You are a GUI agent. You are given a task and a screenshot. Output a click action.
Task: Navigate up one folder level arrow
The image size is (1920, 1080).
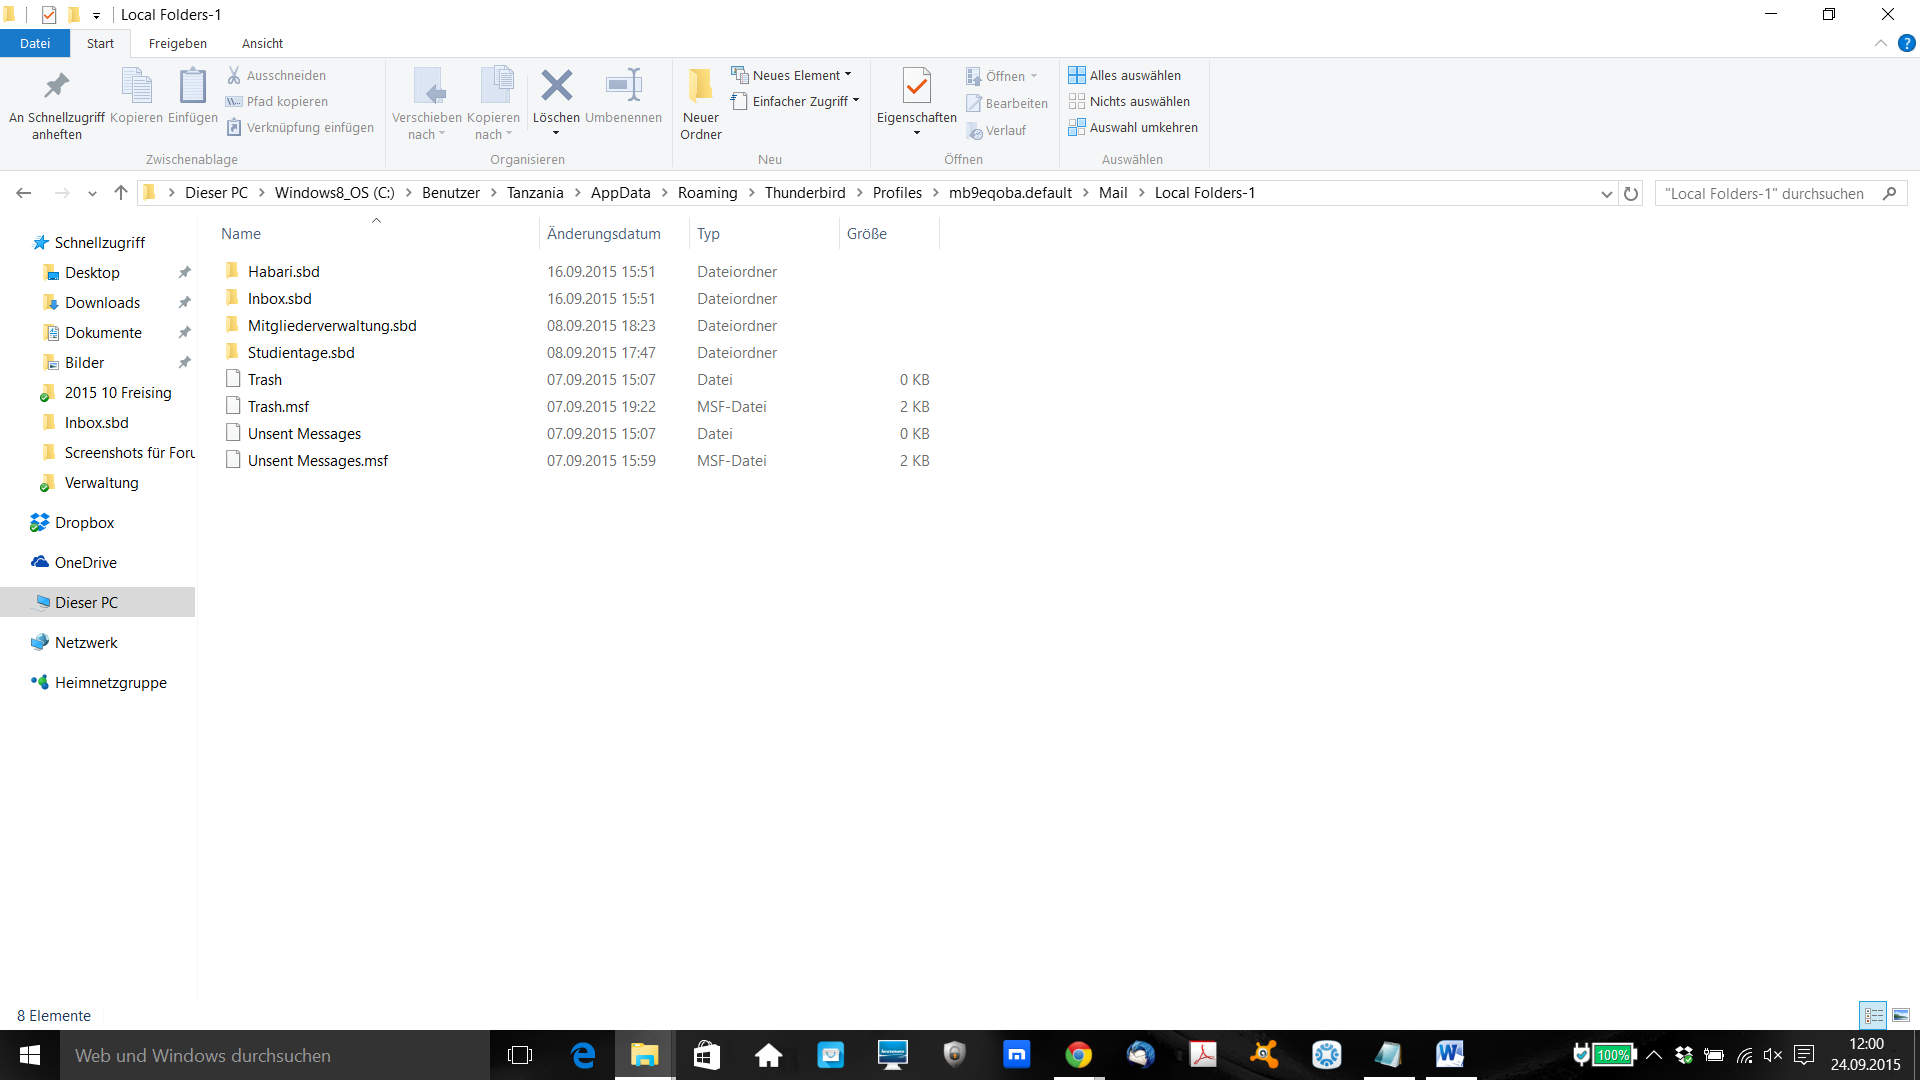tap(121, 193)
